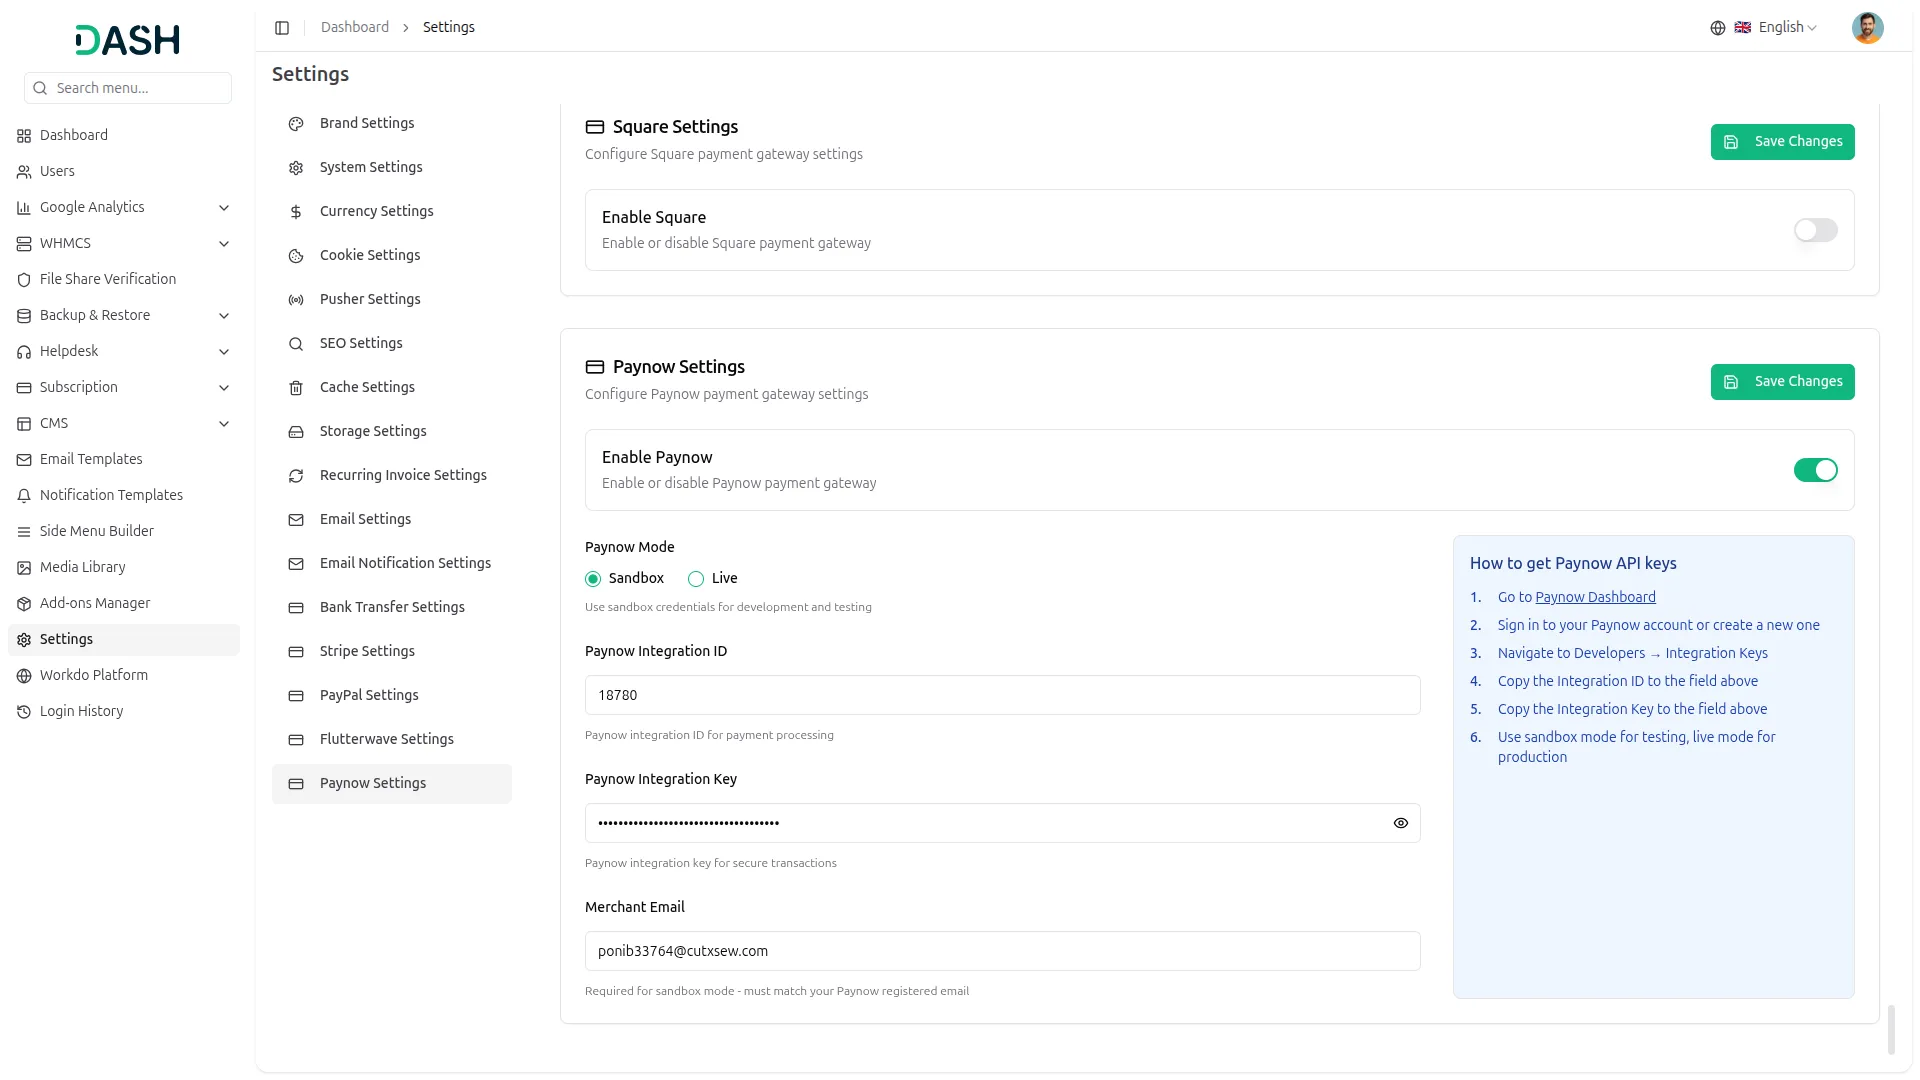Click the File Share Verification shield icon

click(24, 280)
